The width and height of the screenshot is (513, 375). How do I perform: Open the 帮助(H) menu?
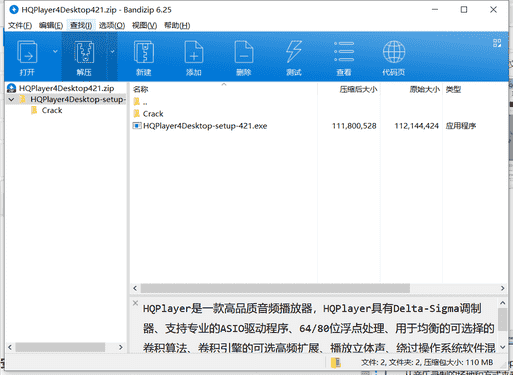(177, 26)
